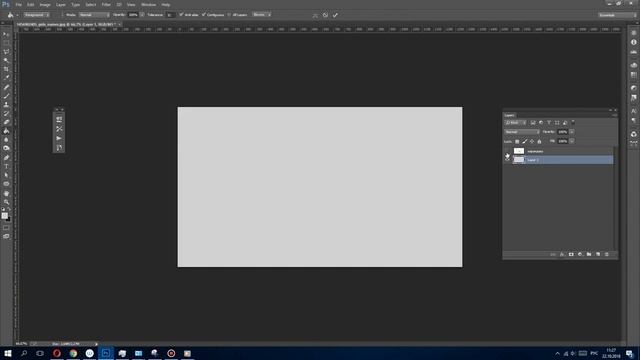Select the Pen tool

[x=6, y=158]
